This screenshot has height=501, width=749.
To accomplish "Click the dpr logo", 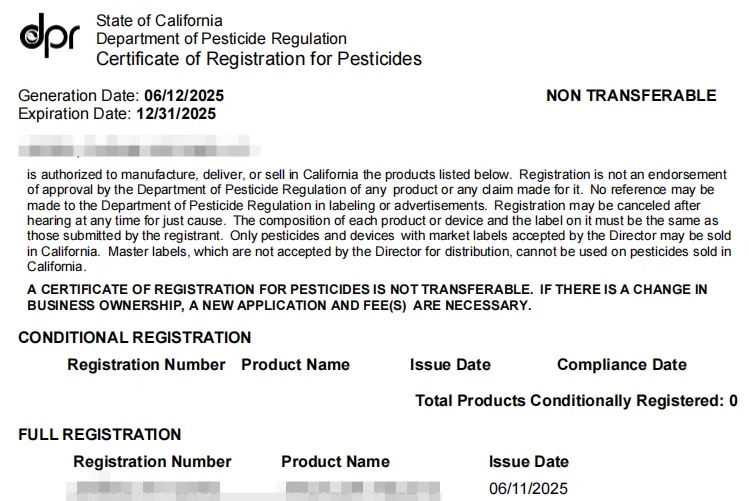I will [x=50, y=35].
